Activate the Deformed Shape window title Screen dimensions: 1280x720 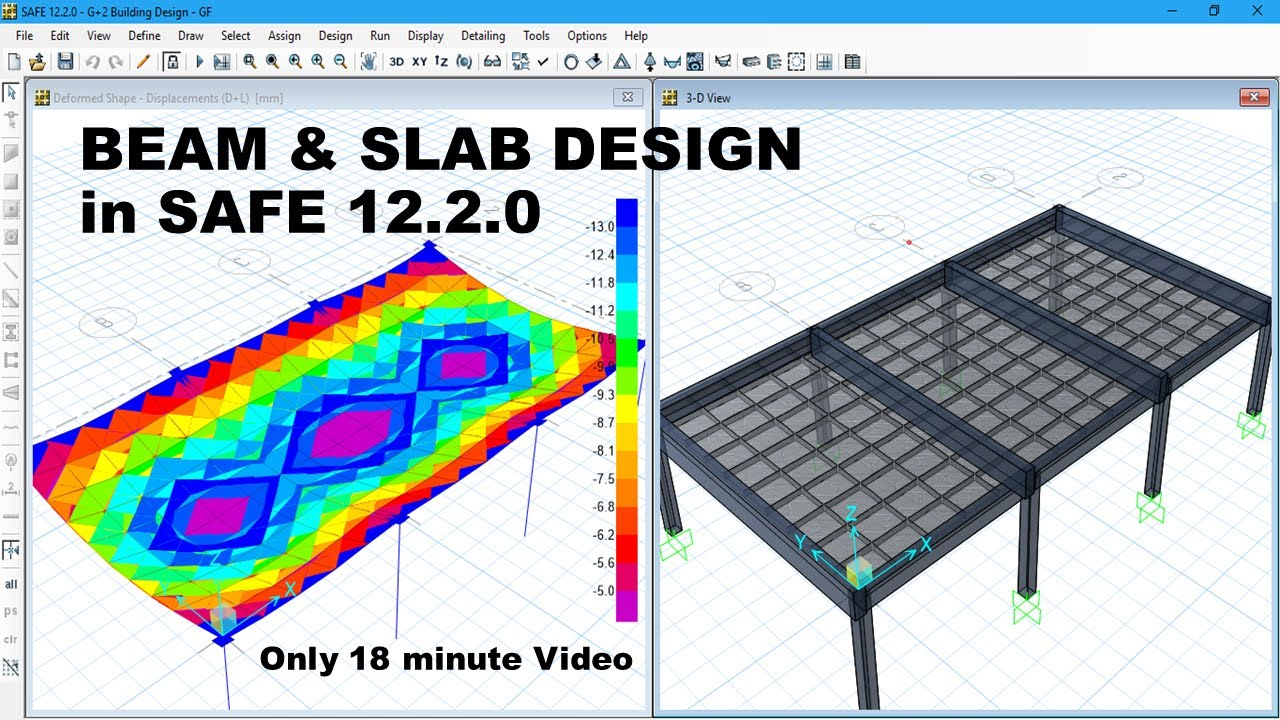pos(168,98)
